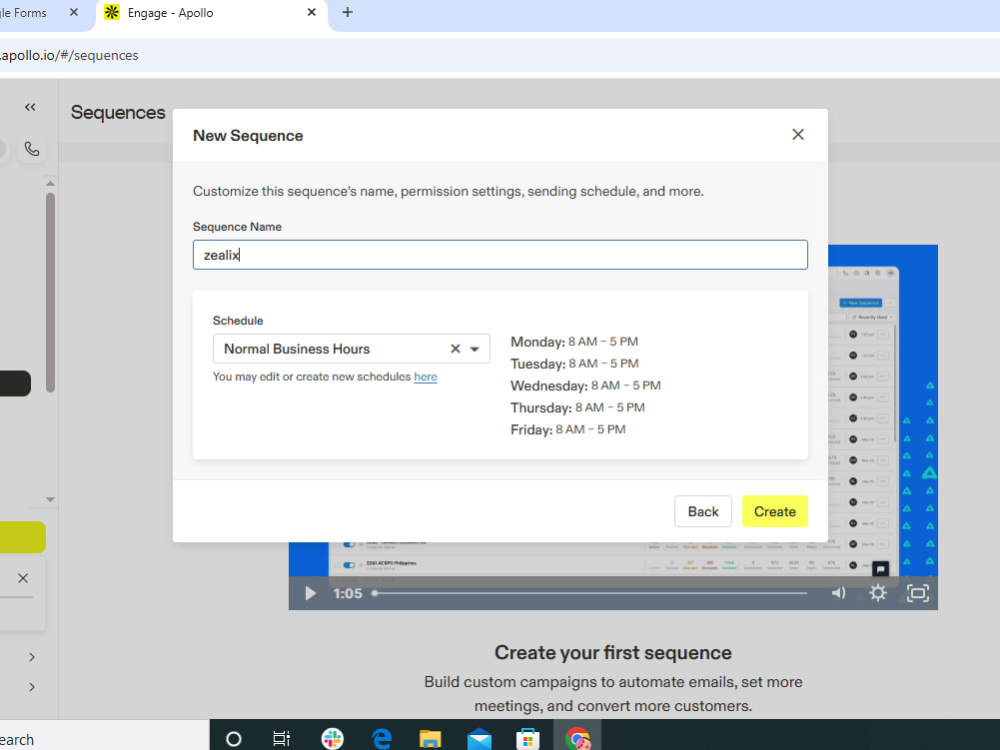The height and width of the screenshot is (750, 1000).
Task: Dismiss the sidebar panel with X icon
Action: point(23,578)
